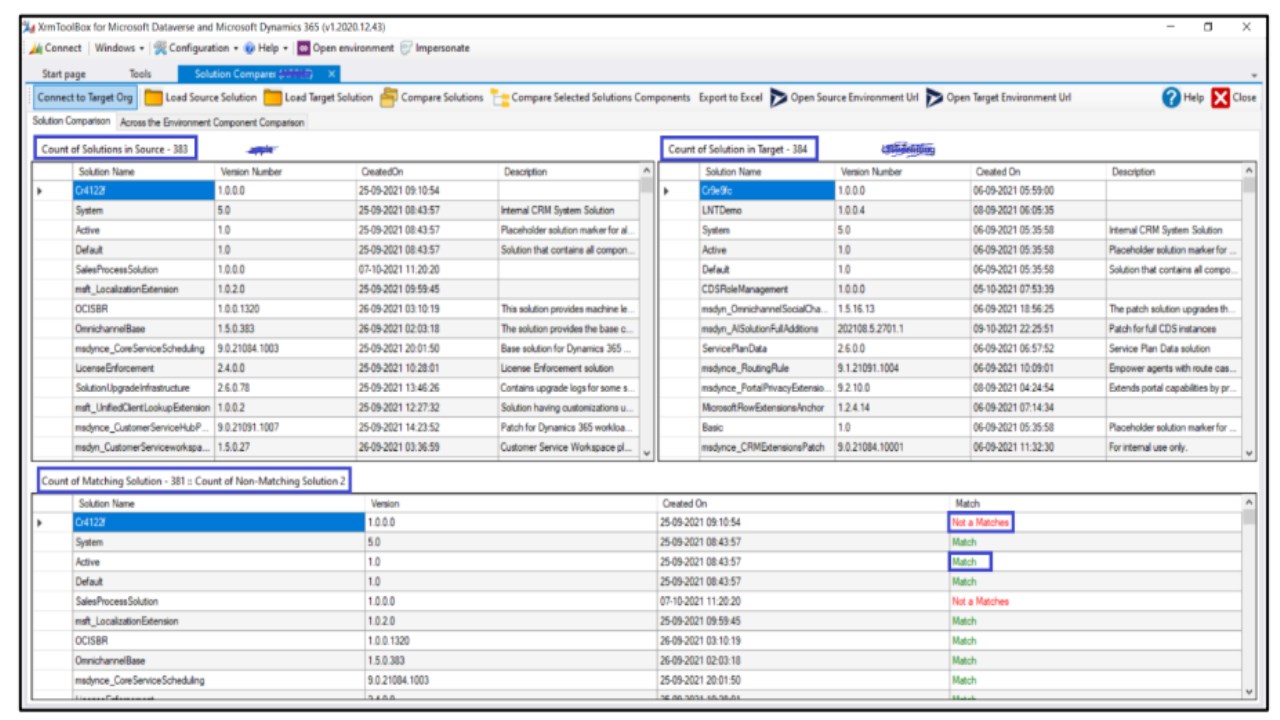Switch to the Start page tab

[x=64, y=74]
